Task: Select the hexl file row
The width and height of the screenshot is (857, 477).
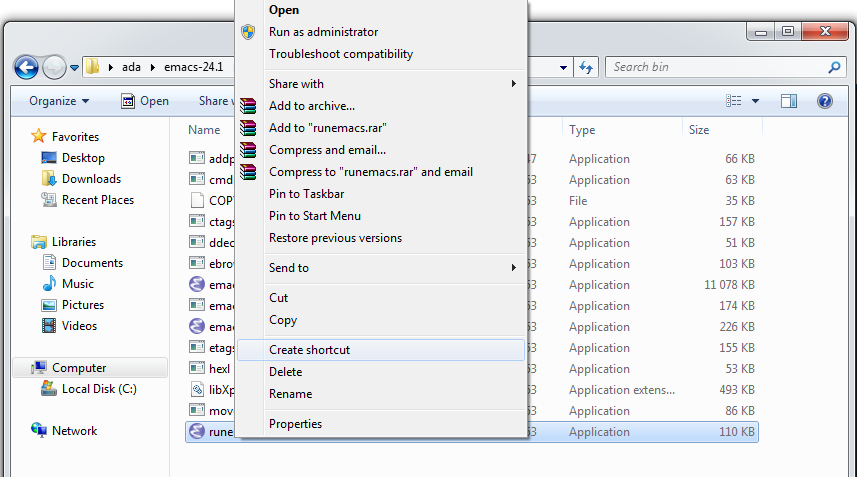Action: coord(472,369)
